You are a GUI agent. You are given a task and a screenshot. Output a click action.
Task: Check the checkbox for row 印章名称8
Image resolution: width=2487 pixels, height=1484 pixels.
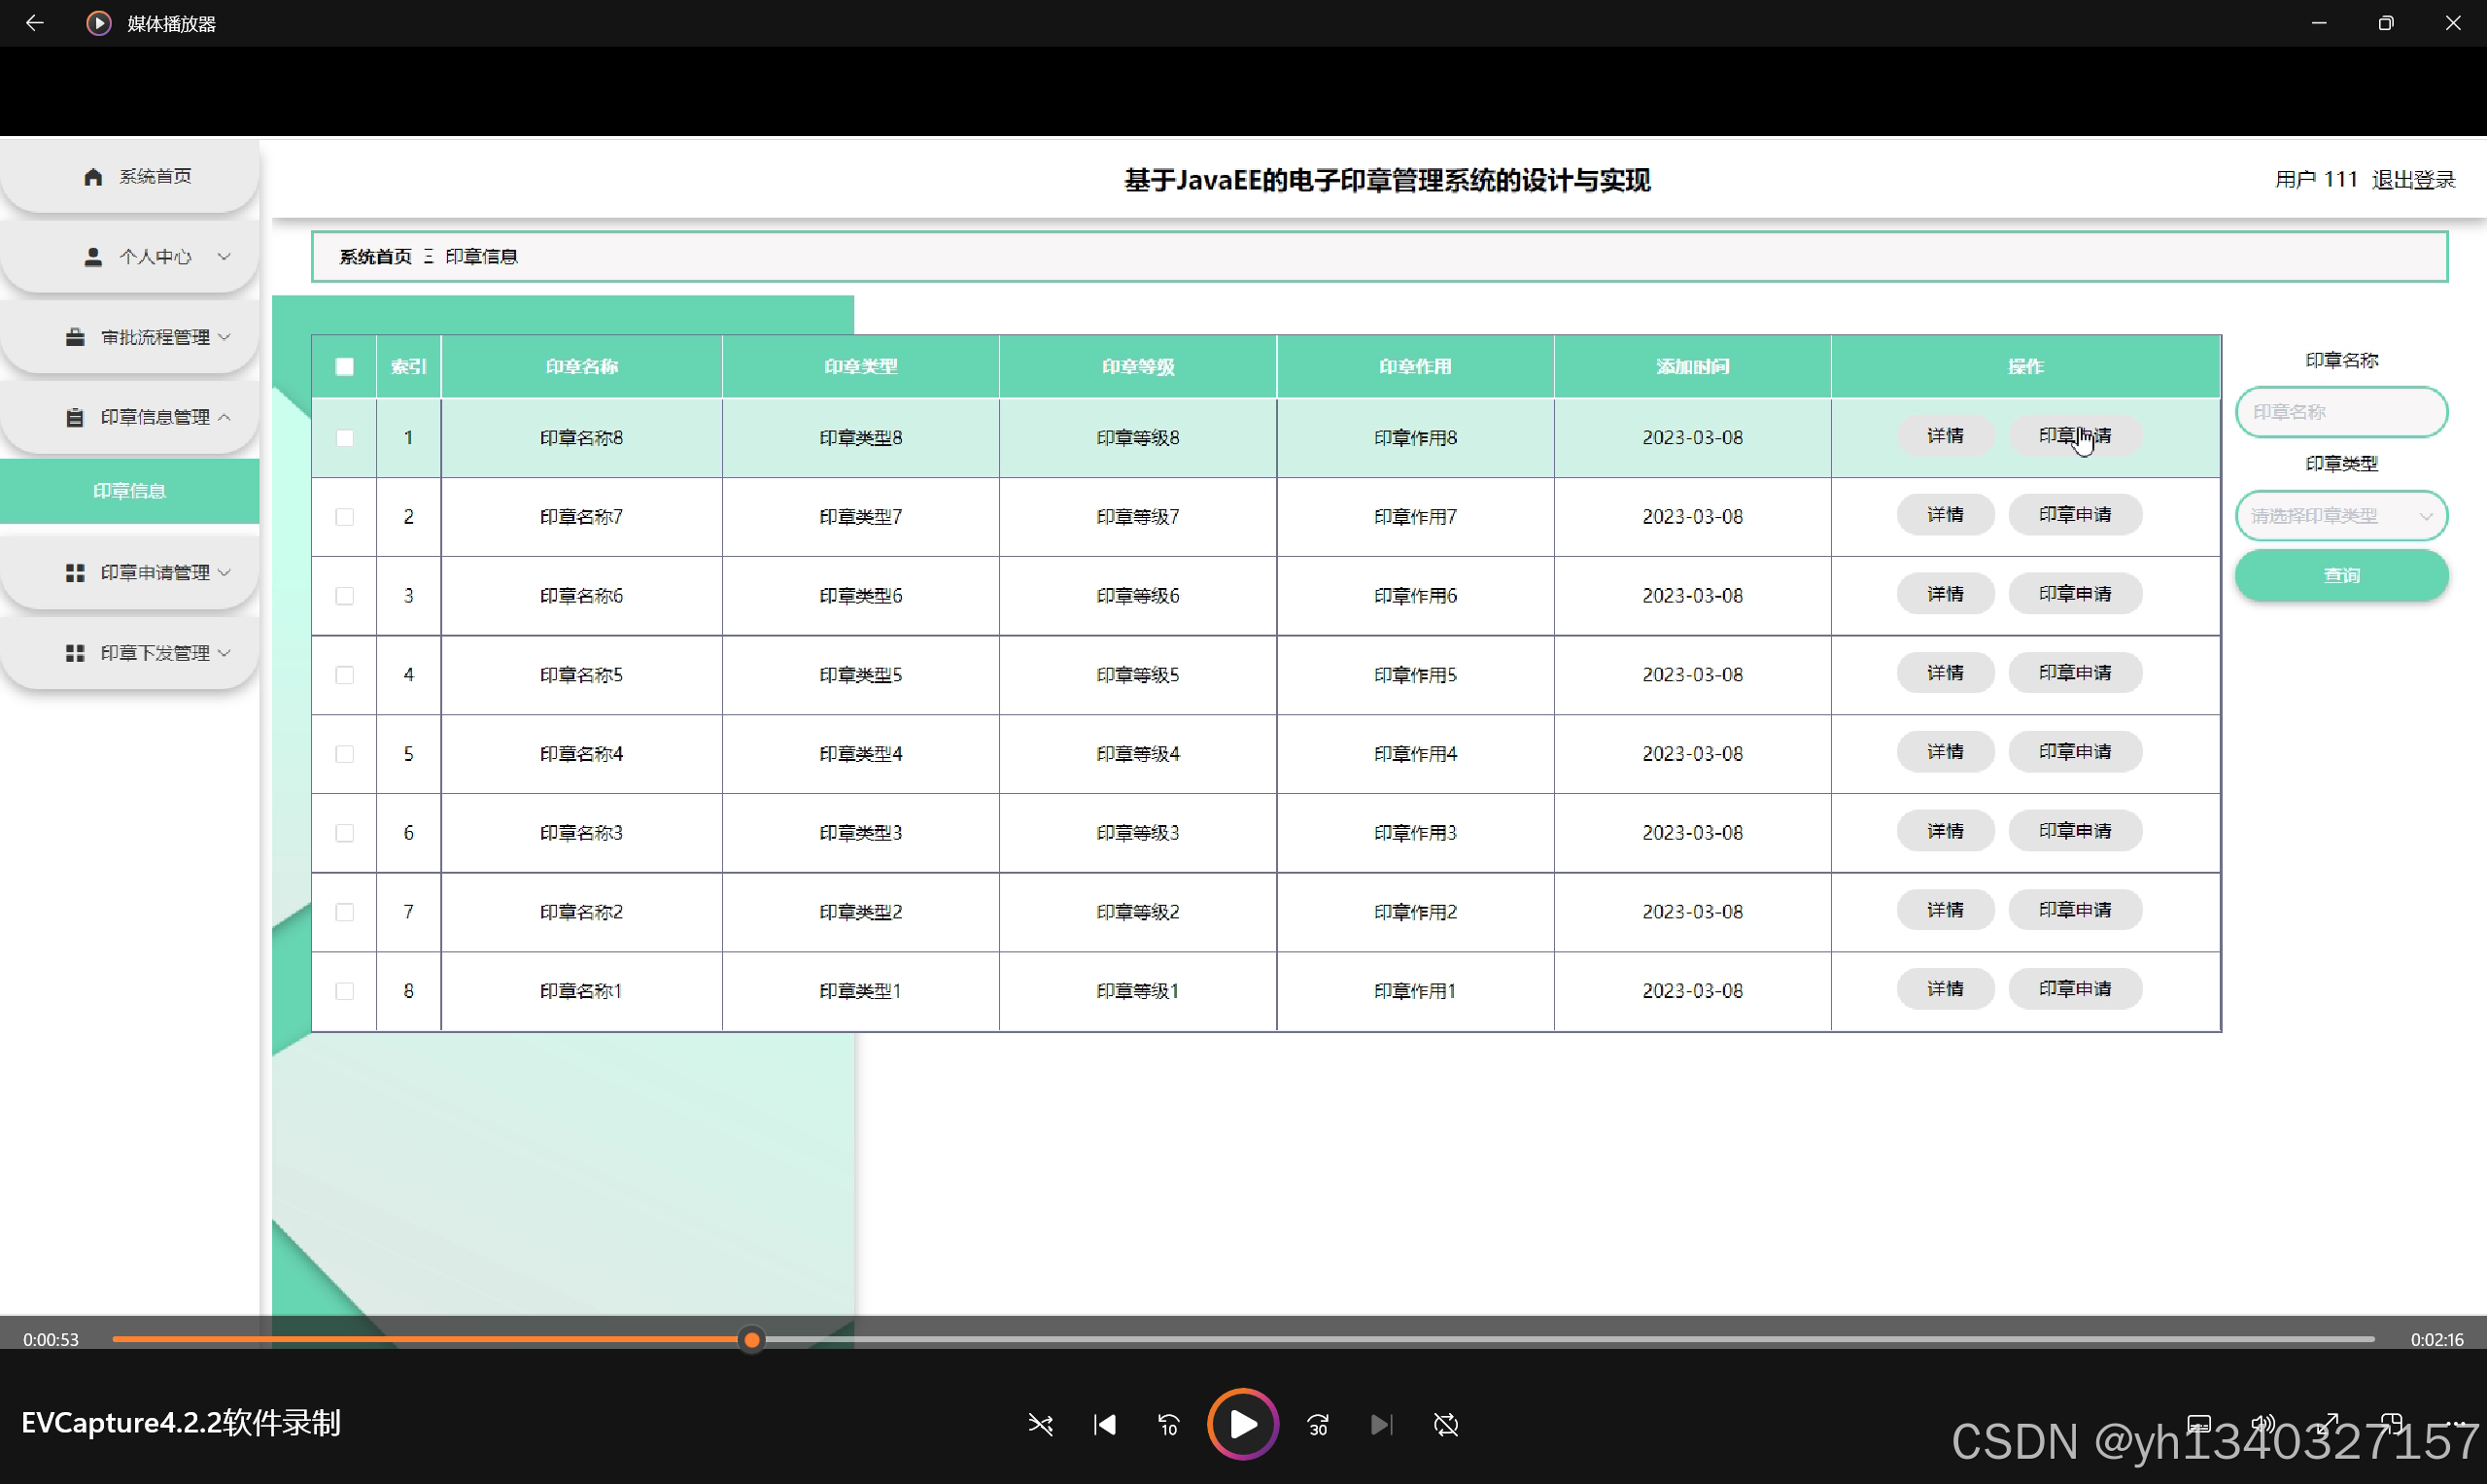coord(344,438)
